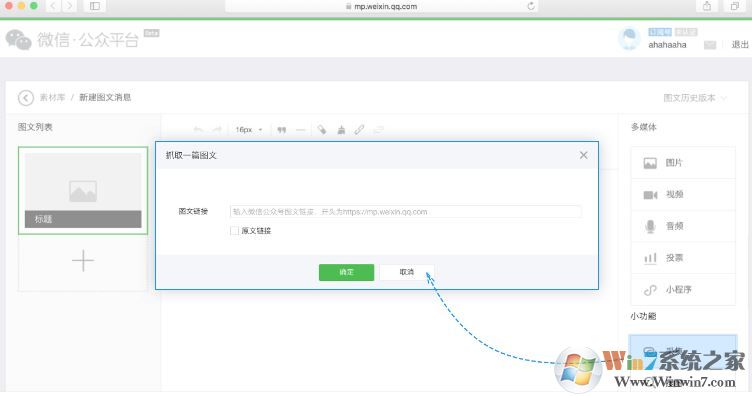Click the insert hyperlink chain icon
The image size is (752, 396).
tap(359, 129)
